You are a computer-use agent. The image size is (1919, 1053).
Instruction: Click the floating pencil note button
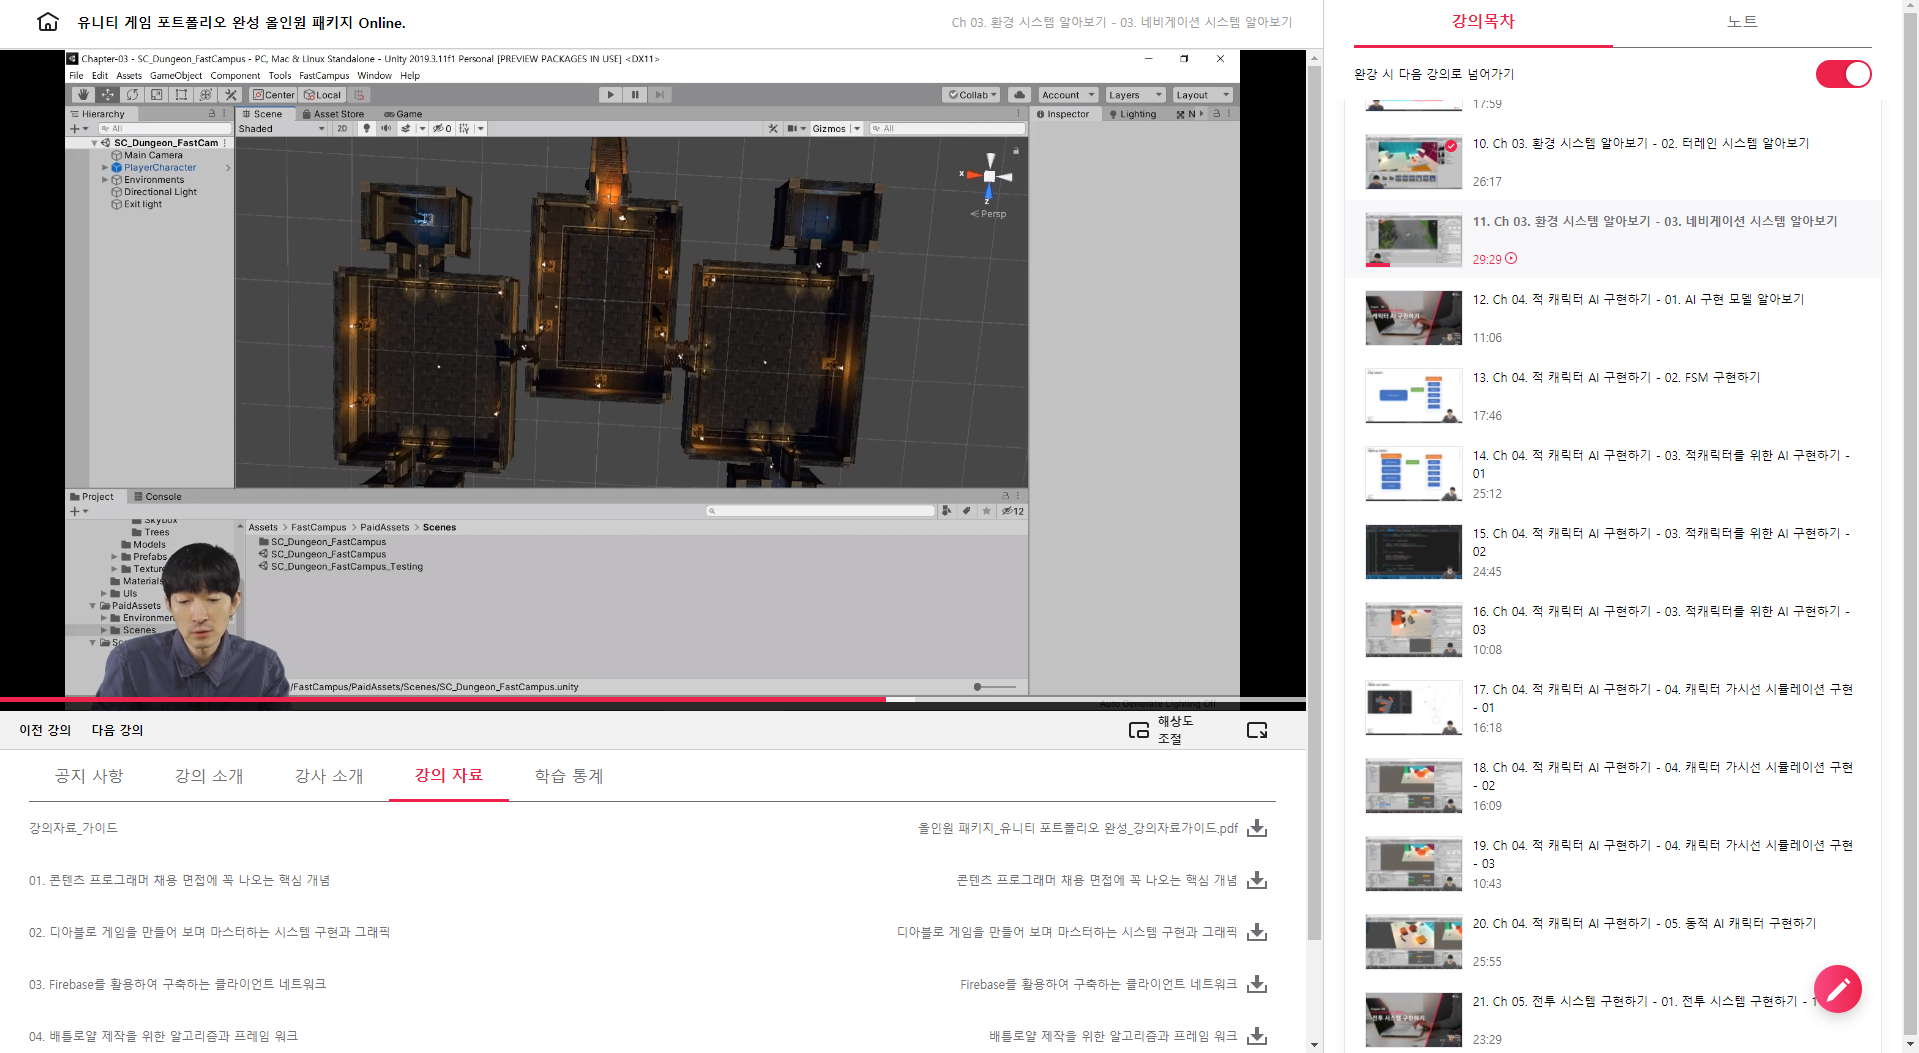coord(1837,989)
